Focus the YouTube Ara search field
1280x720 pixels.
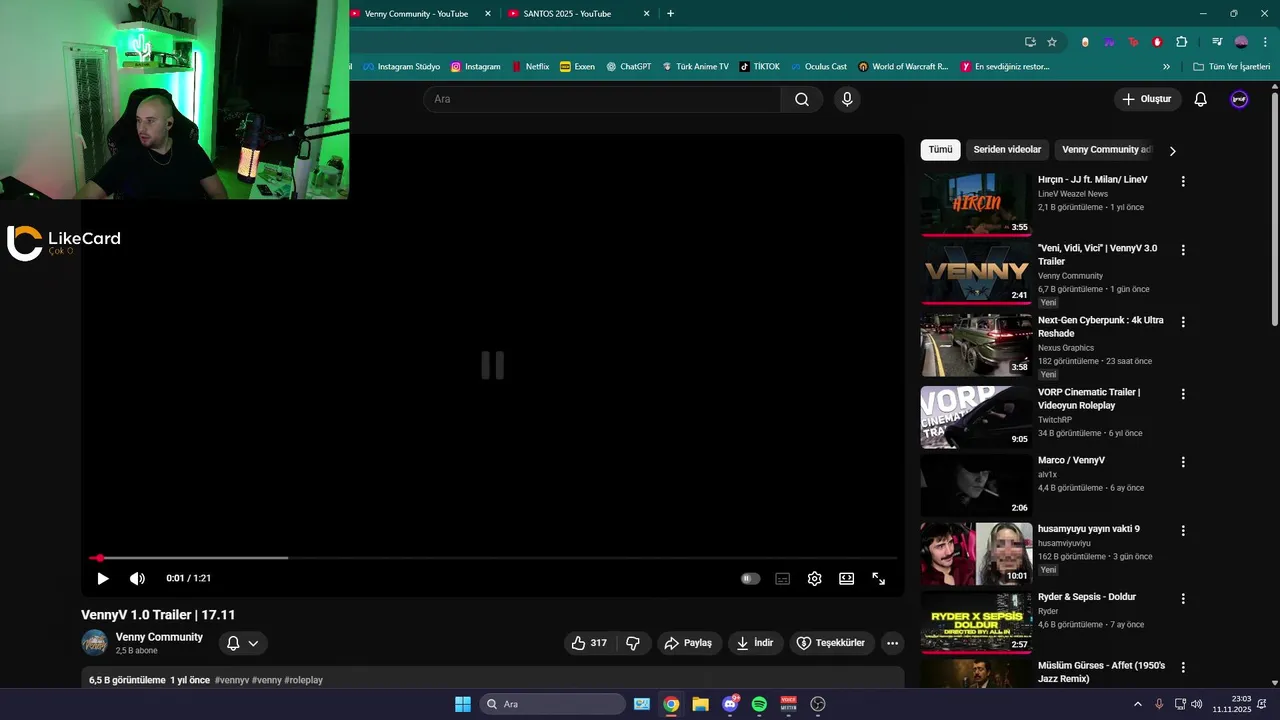coord(602,99)
